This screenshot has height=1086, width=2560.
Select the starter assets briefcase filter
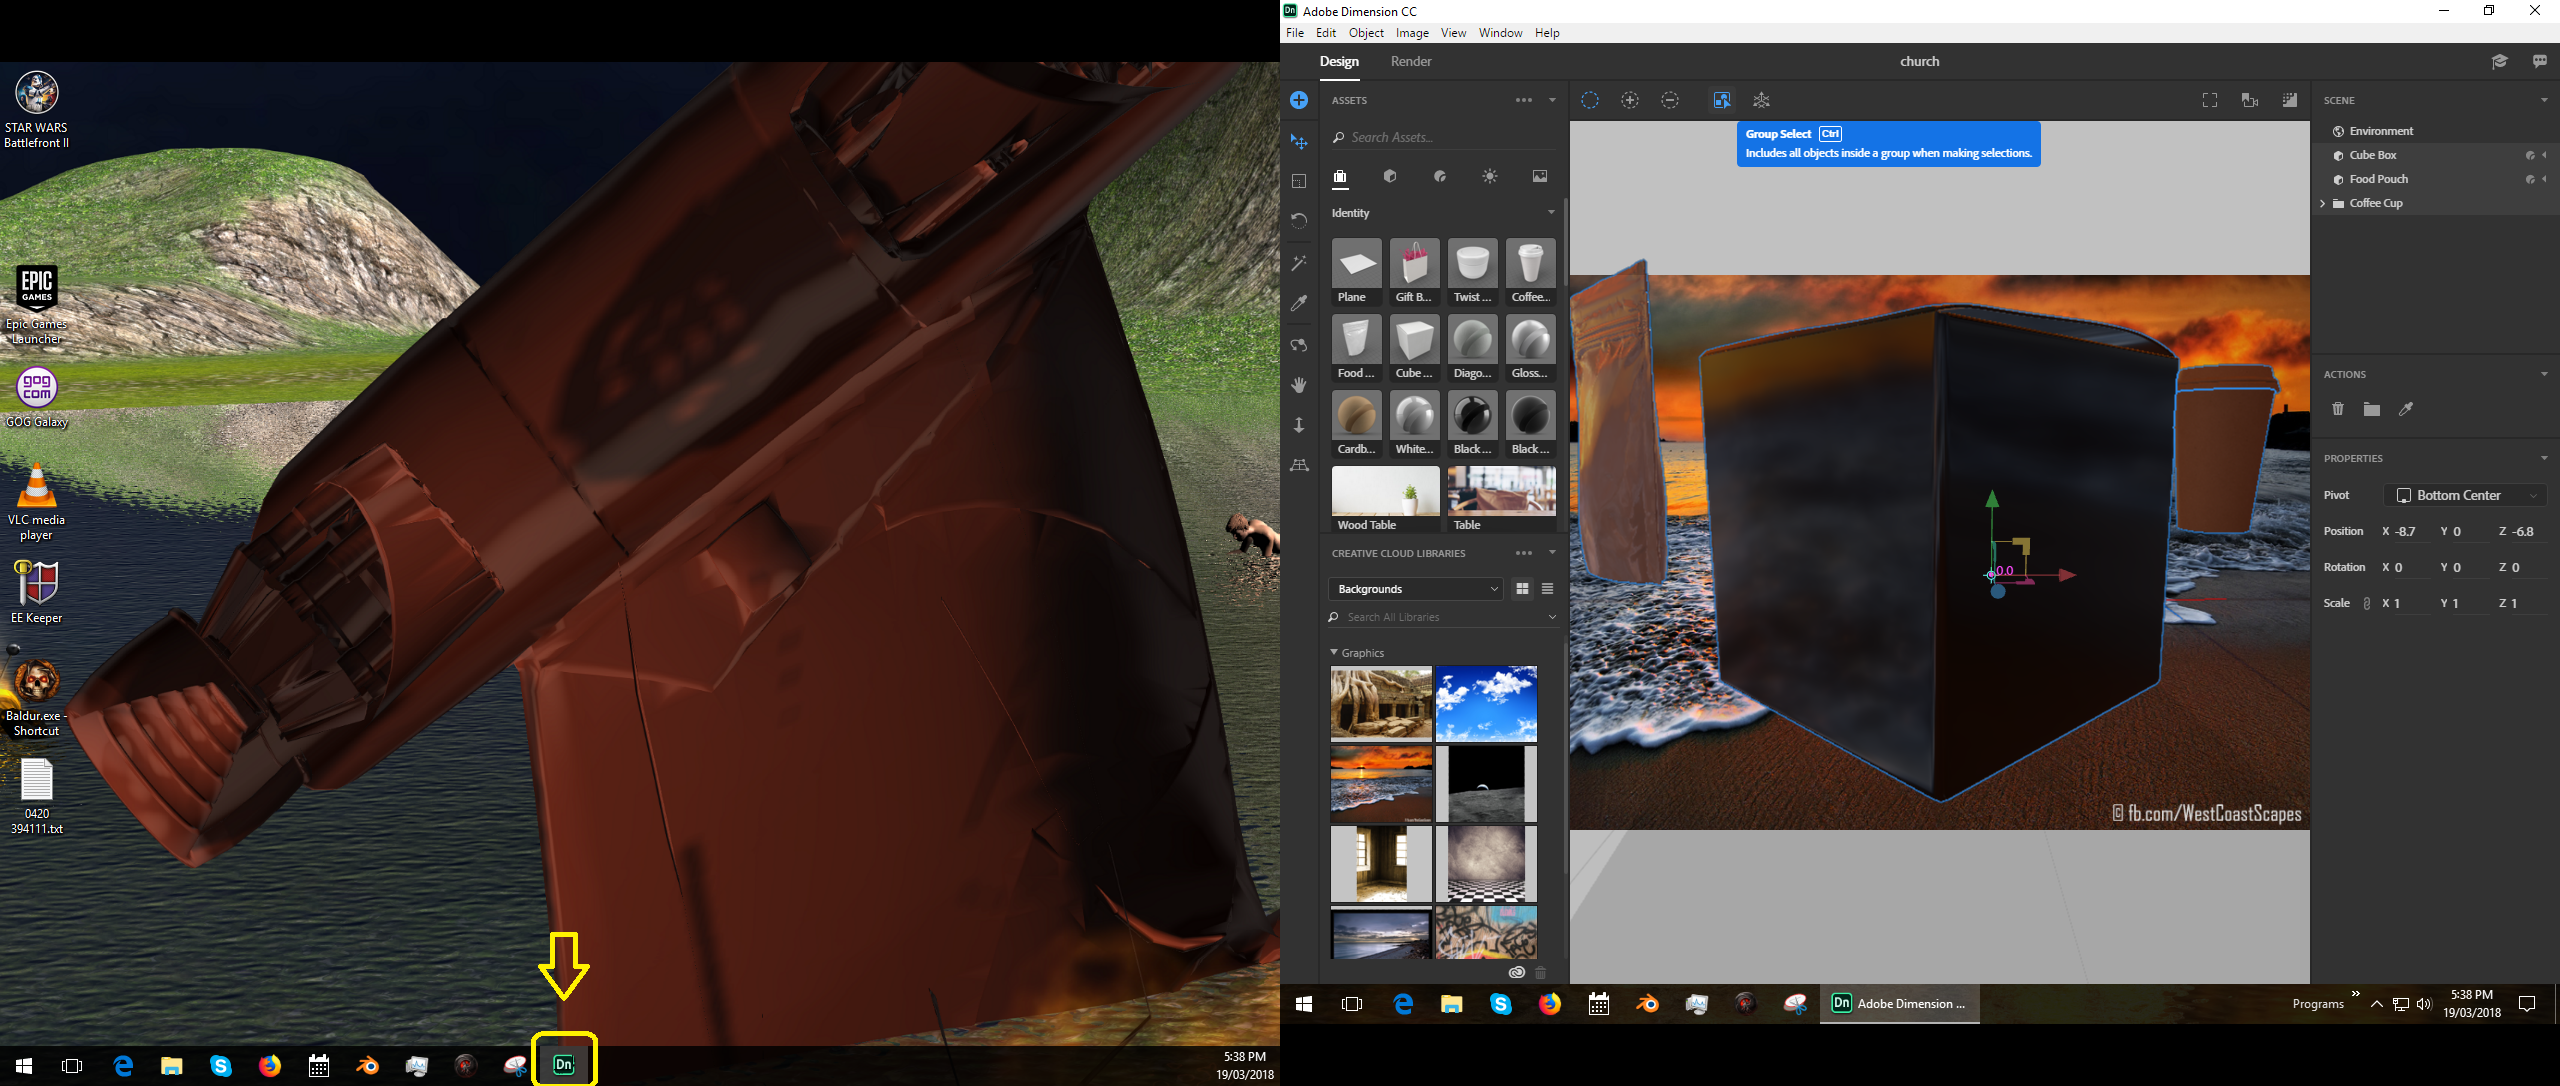tap(1340, 177)
